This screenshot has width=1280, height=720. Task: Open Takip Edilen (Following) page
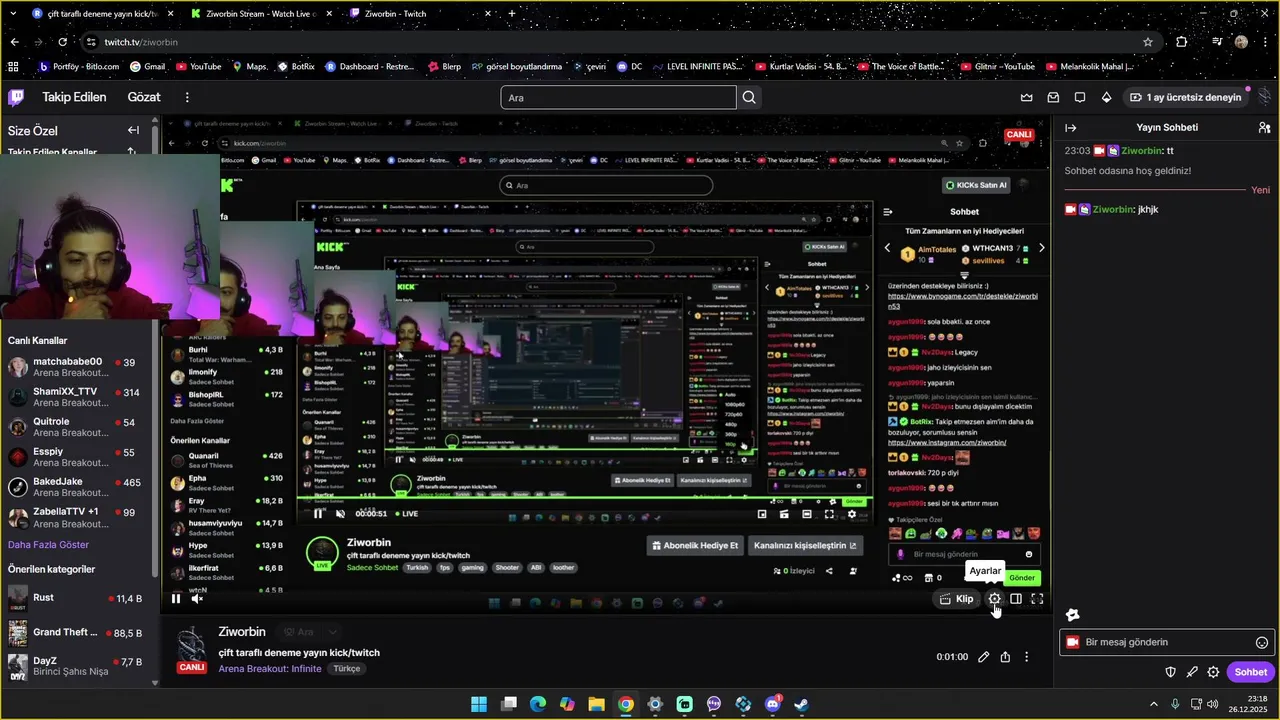point(74,97)
